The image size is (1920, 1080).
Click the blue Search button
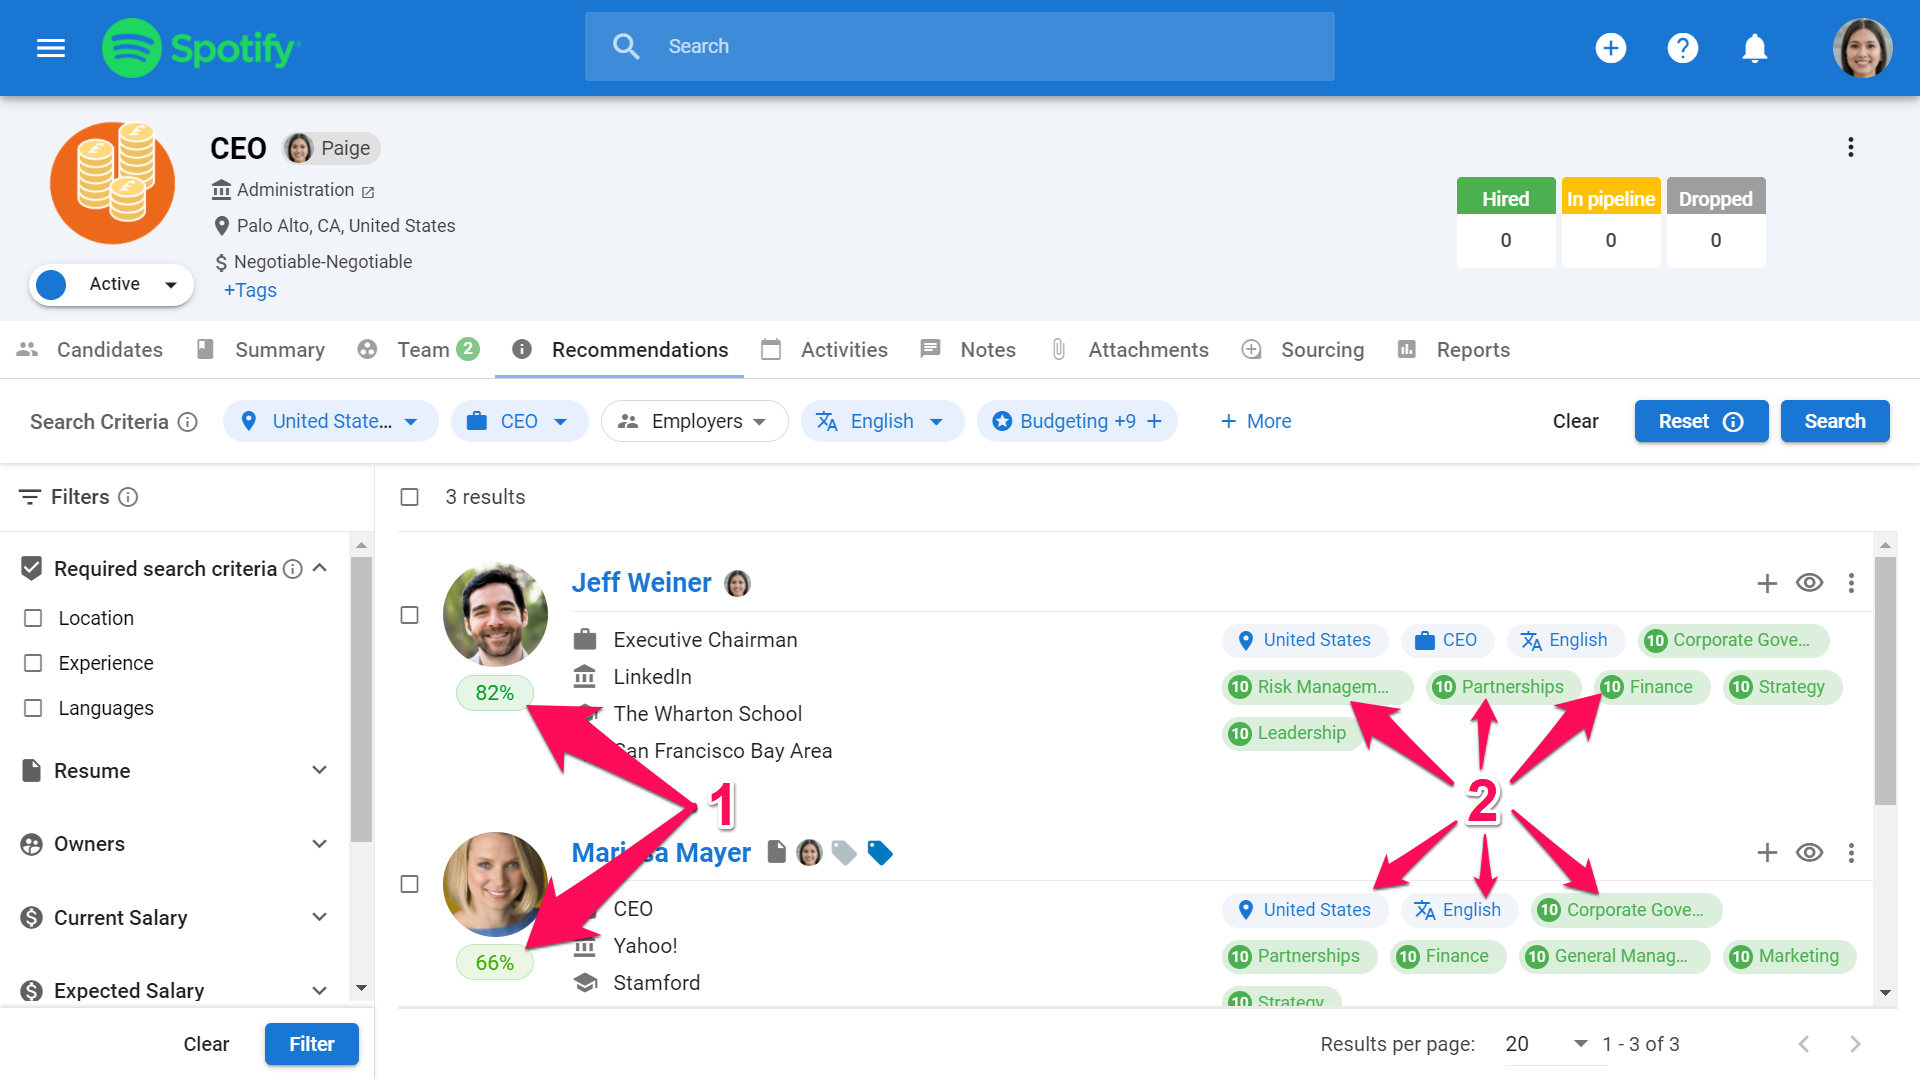(1834, 421)
